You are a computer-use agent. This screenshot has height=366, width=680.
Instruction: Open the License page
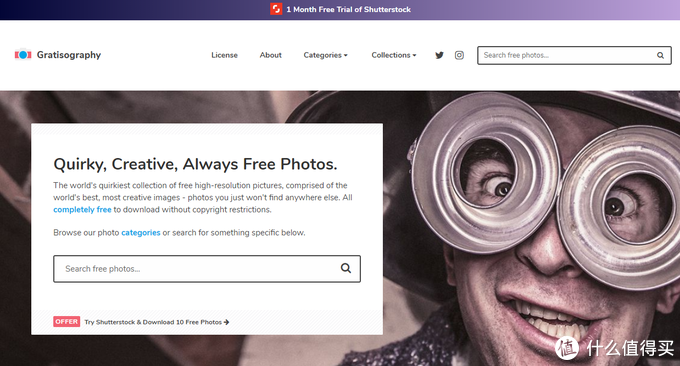pyautogui.click(x=224, y=55)
